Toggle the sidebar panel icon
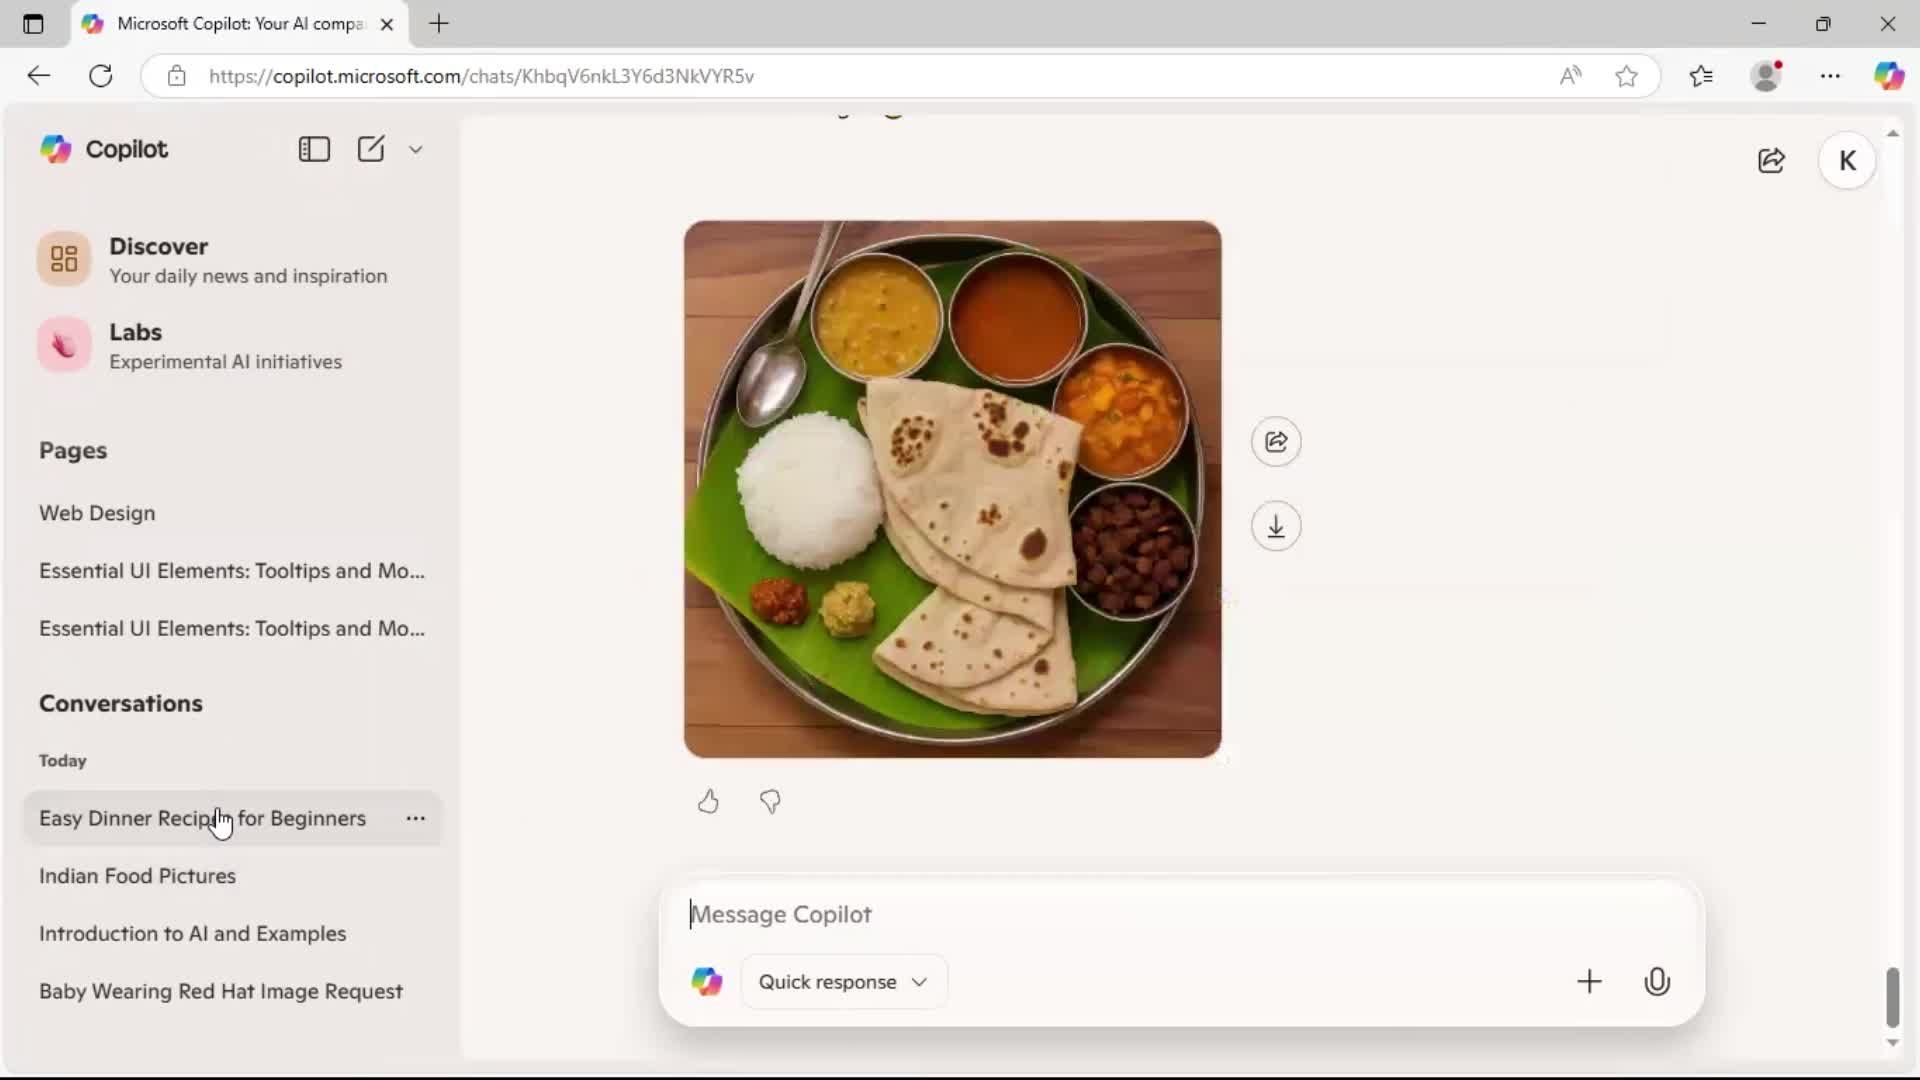Image resolution: width=1920 pixels, height=1080 pixels. click(314, 149)
